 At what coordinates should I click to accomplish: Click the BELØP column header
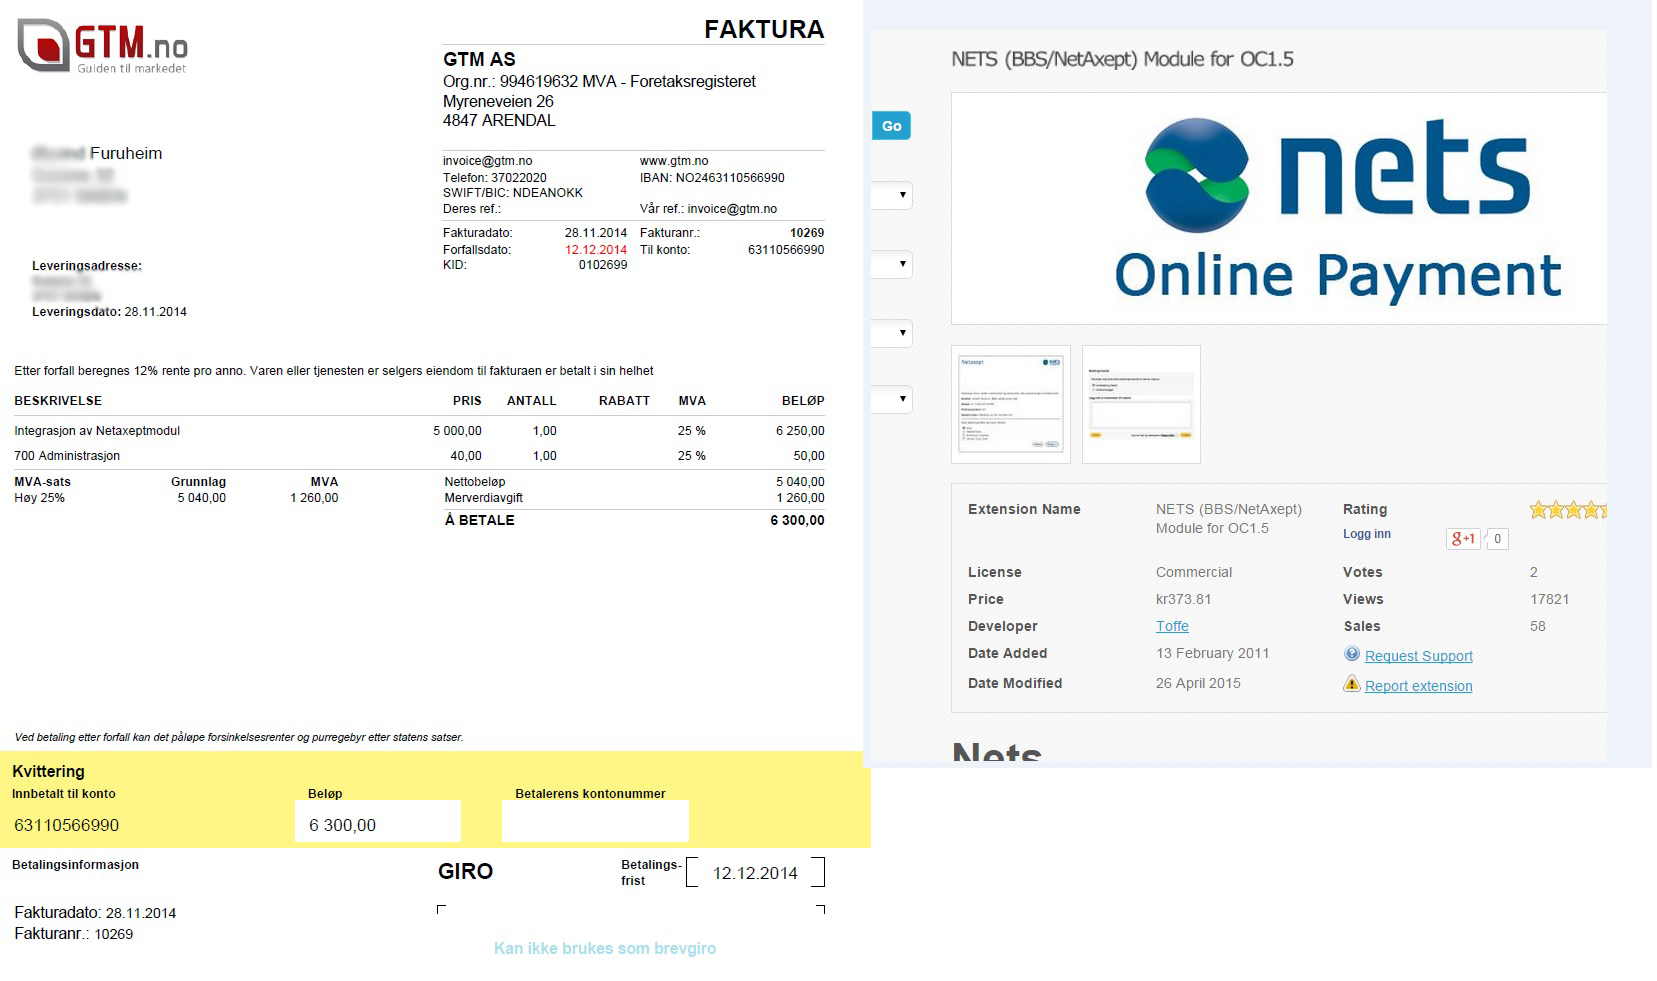[803, 401]
